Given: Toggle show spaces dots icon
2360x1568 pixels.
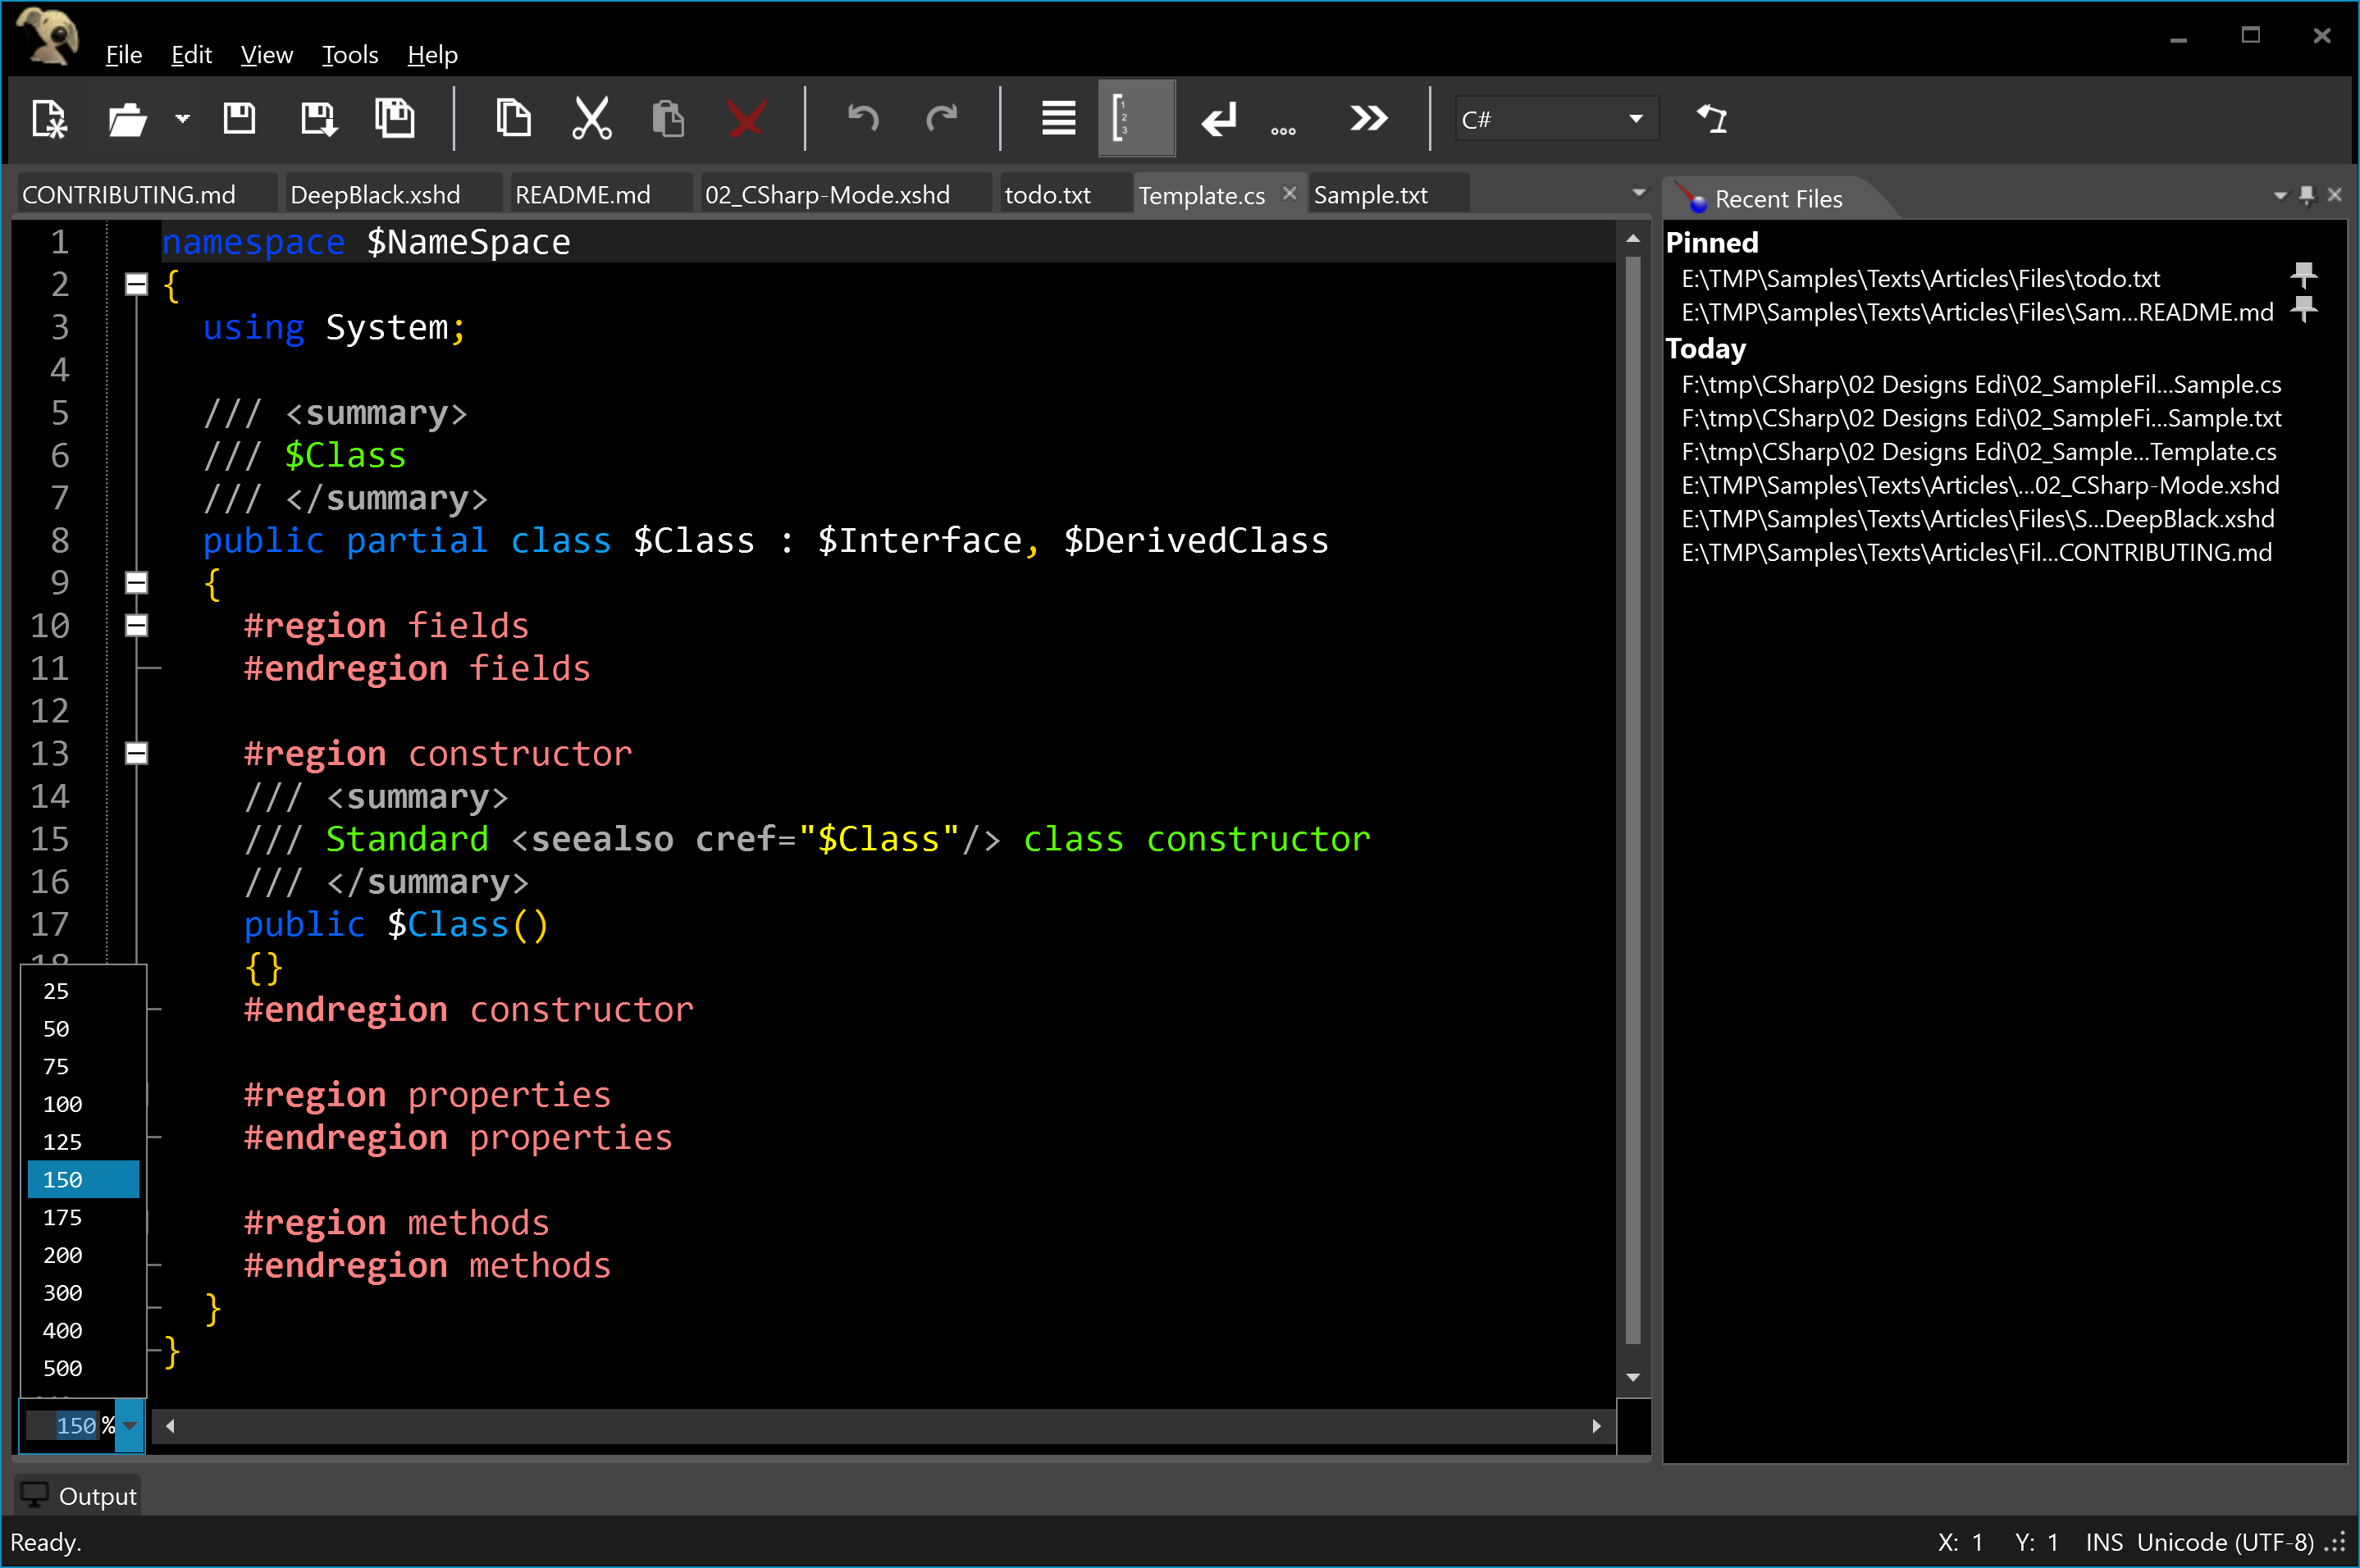Looking at the screenshot, I should click(1283, 131).
